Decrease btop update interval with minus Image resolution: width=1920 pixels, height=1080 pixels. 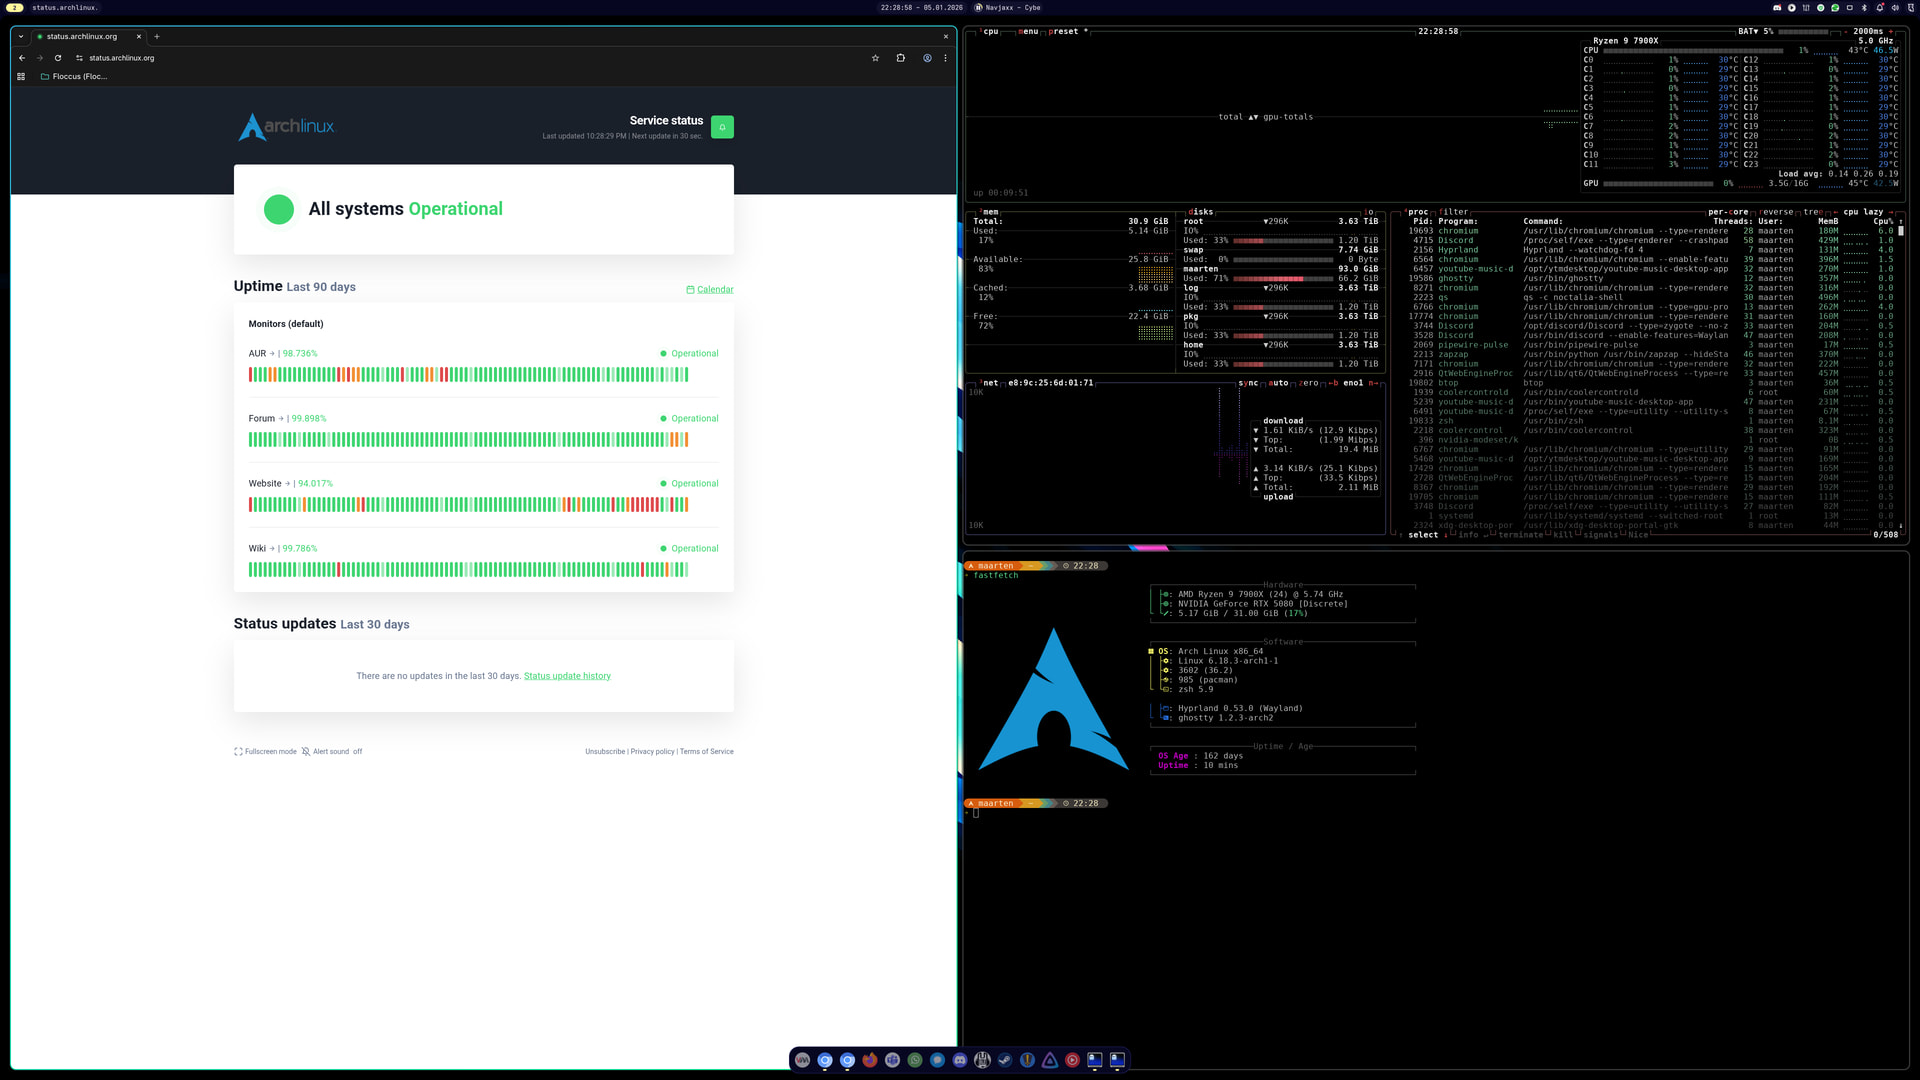pos(1844,32)
